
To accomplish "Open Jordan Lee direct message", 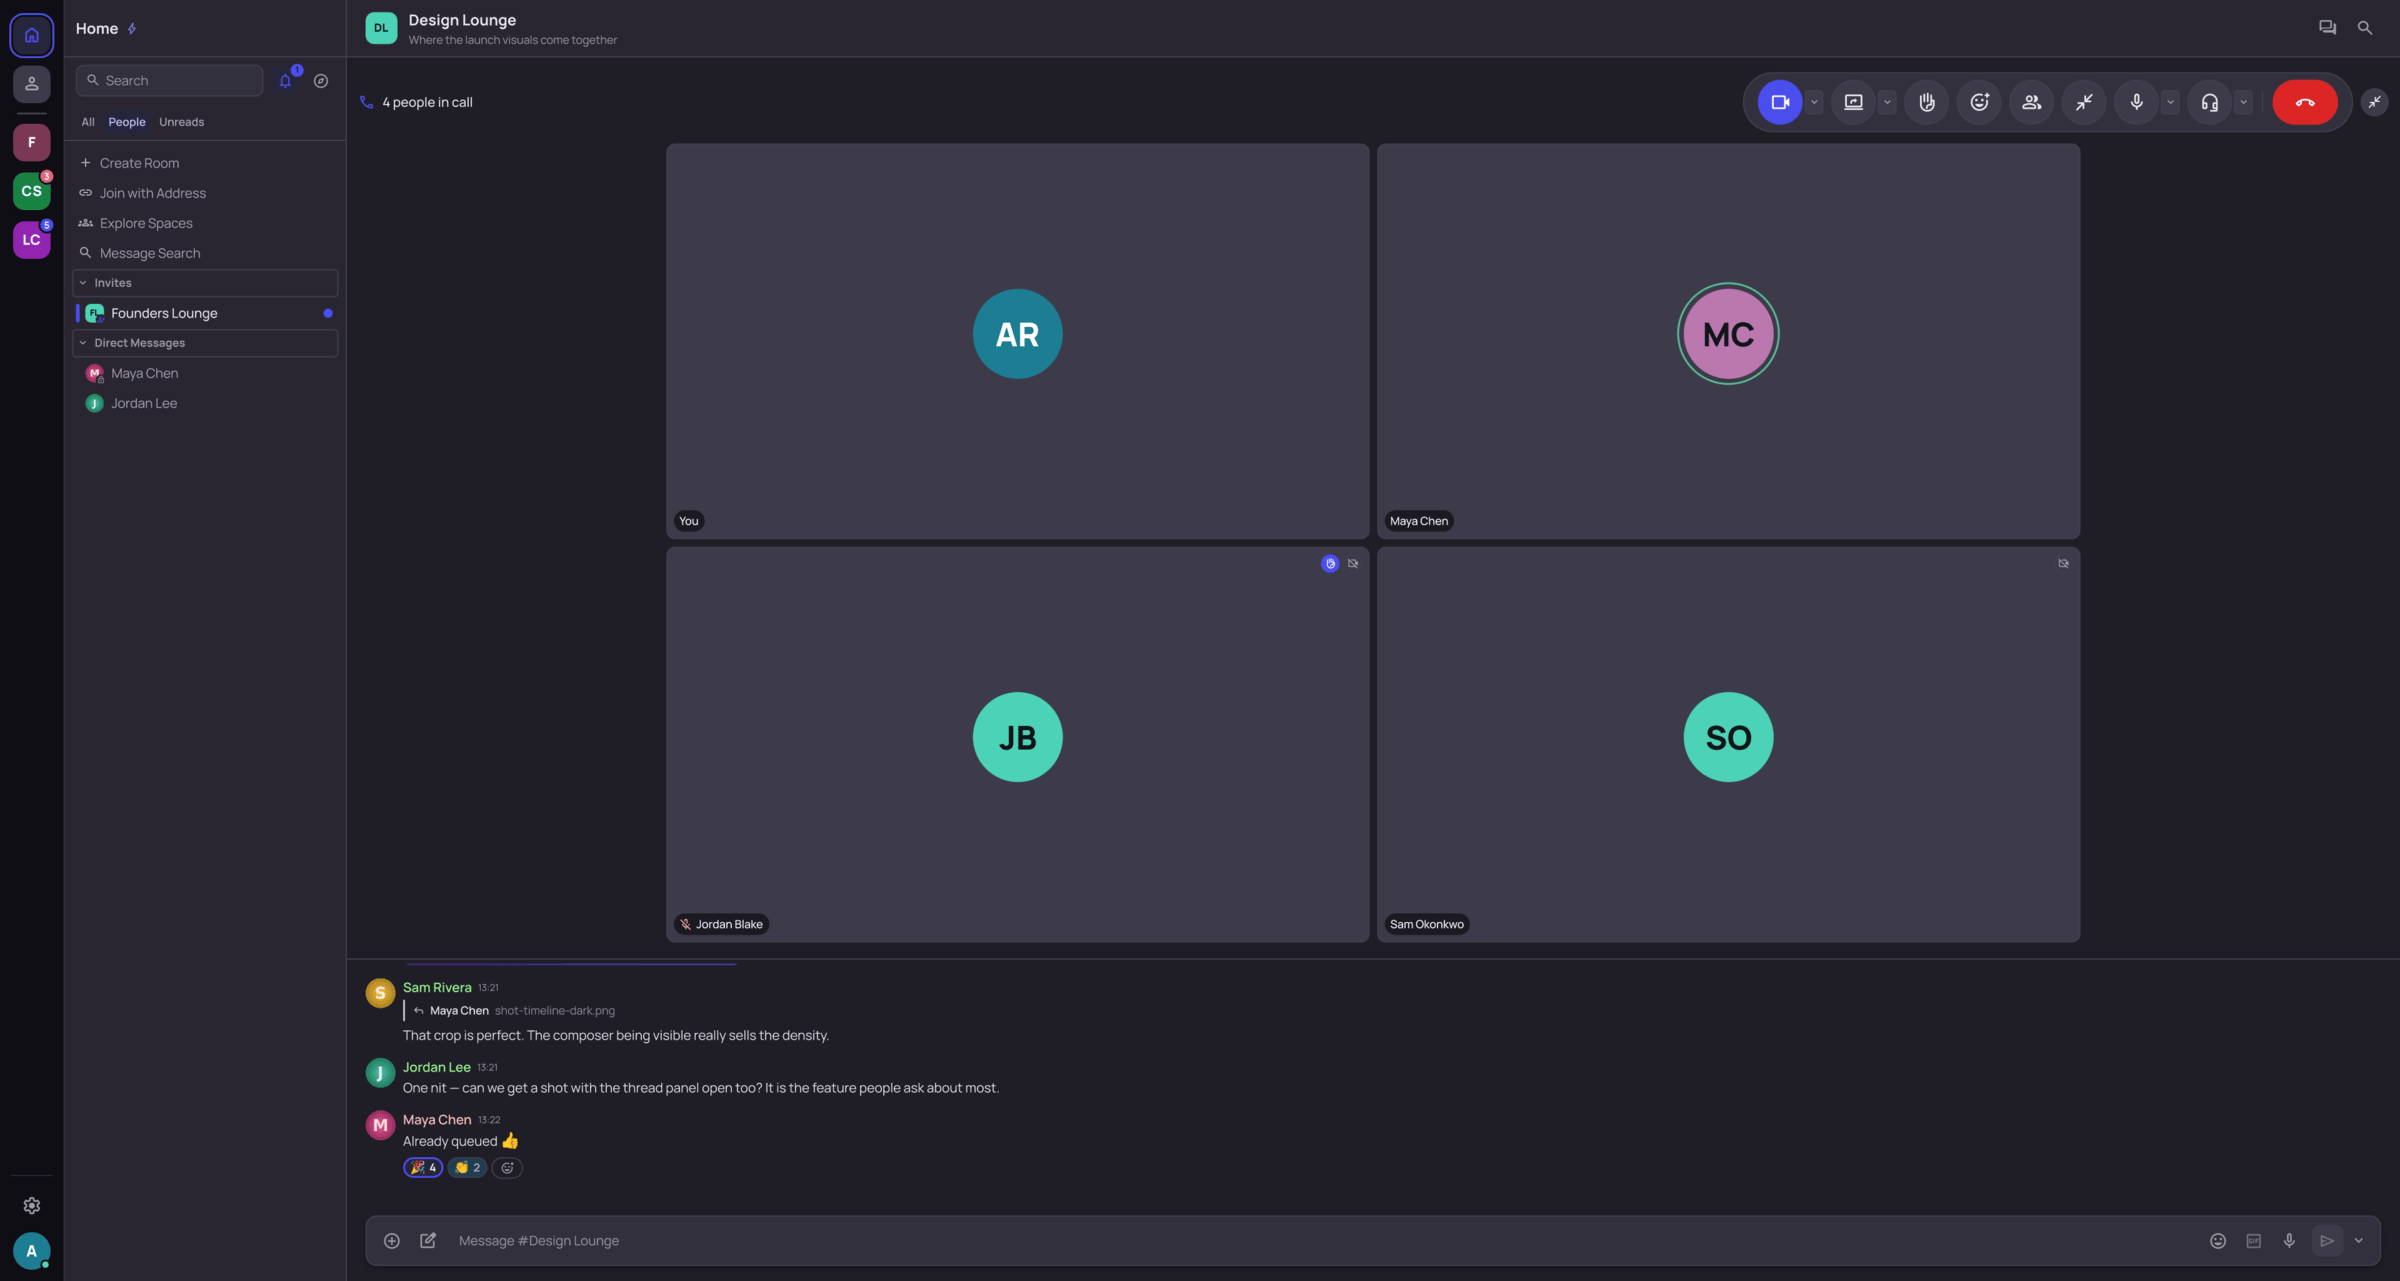I will [x=207, y=403].
